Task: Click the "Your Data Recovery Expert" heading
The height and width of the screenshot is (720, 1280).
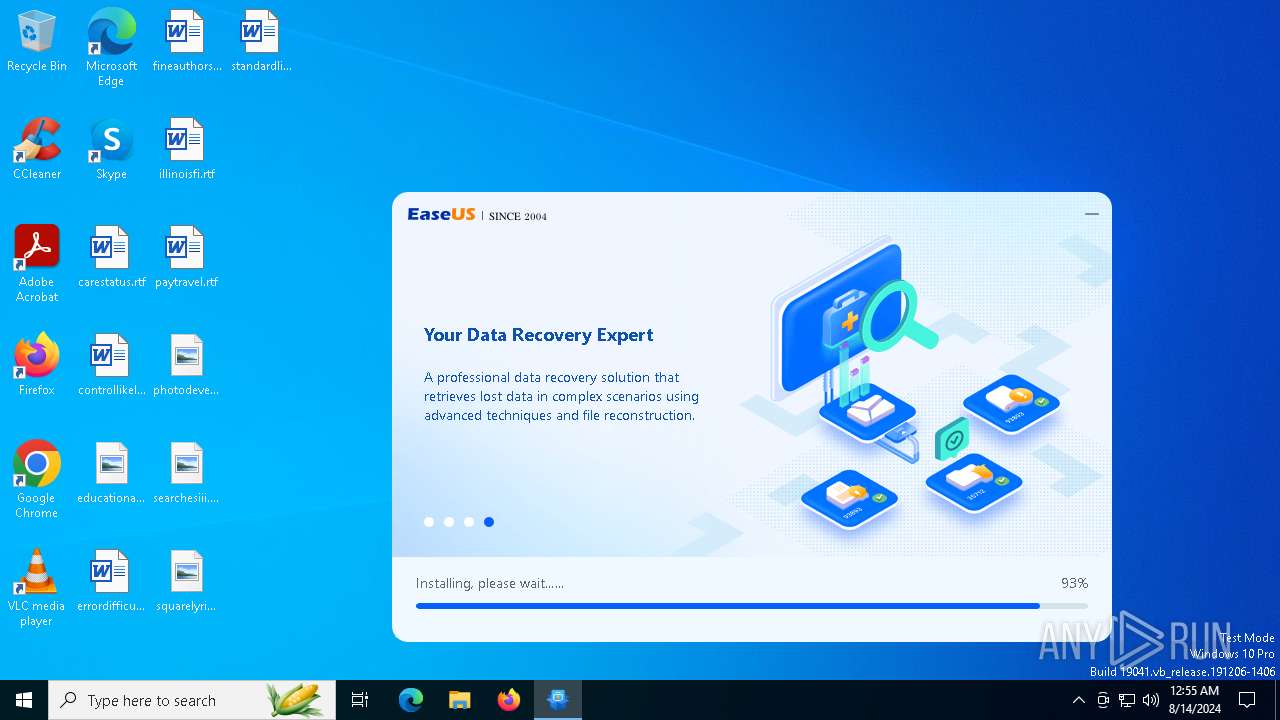Action: (539, 335)
